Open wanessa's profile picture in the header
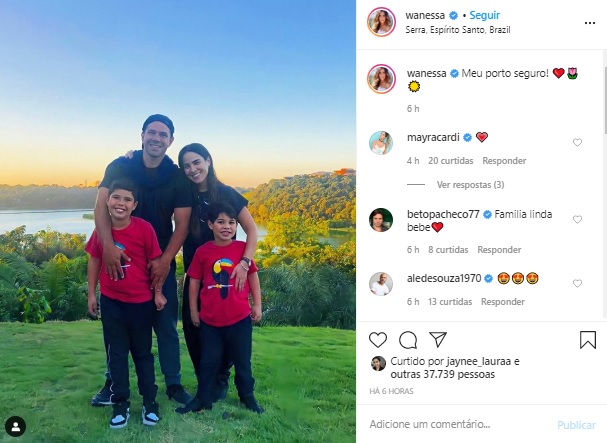This screenshot has width=607, height=443. click(381, 22)
